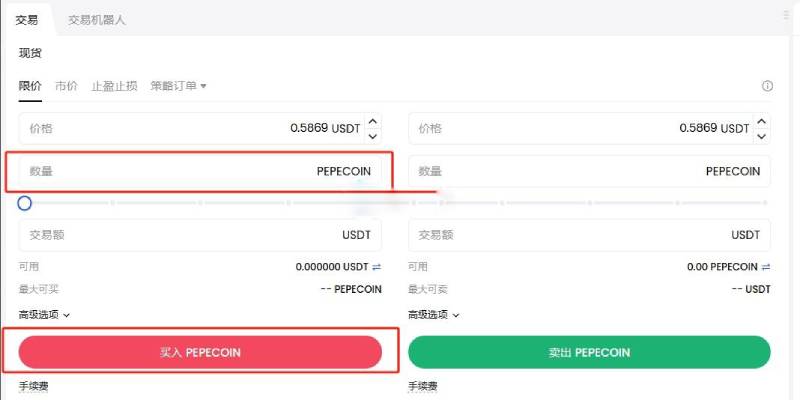800x400 pixels.
Task: Click the info icon beside order types
Action: 768,86
